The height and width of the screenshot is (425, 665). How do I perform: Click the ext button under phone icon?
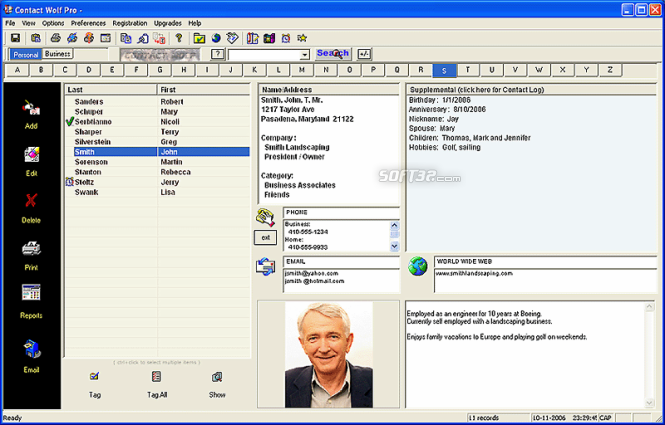point(265,238)
